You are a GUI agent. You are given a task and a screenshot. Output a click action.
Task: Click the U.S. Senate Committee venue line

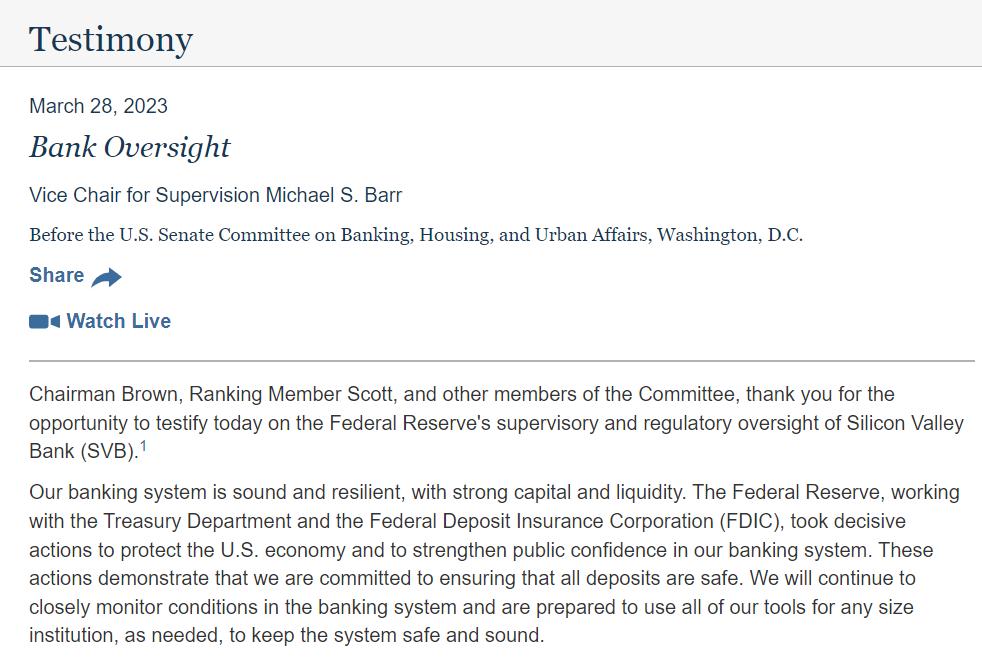pyautogui.click(x=416, y=235)
